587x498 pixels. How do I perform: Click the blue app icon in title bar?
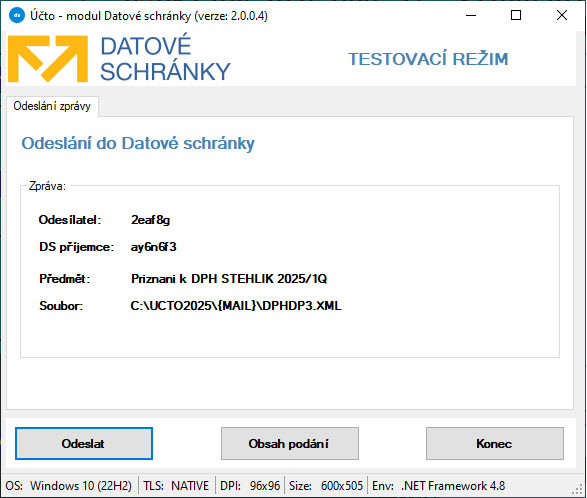point(16,15)
